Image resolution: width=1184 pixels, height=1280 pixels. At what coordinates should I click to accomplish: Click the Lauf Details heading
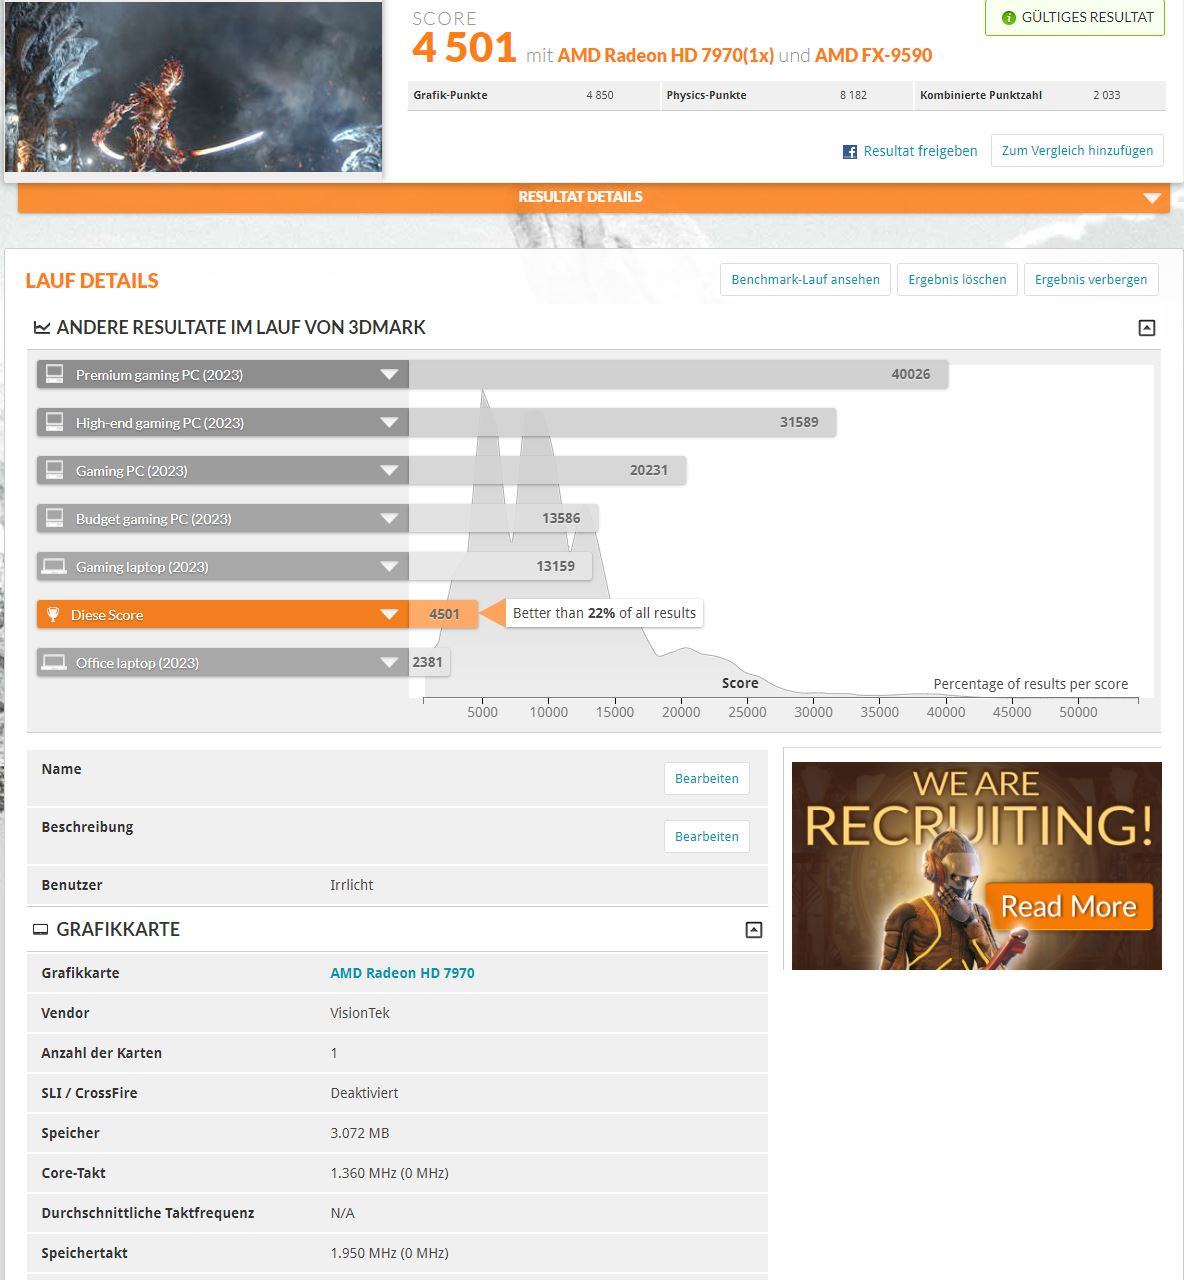coord(92,281)
